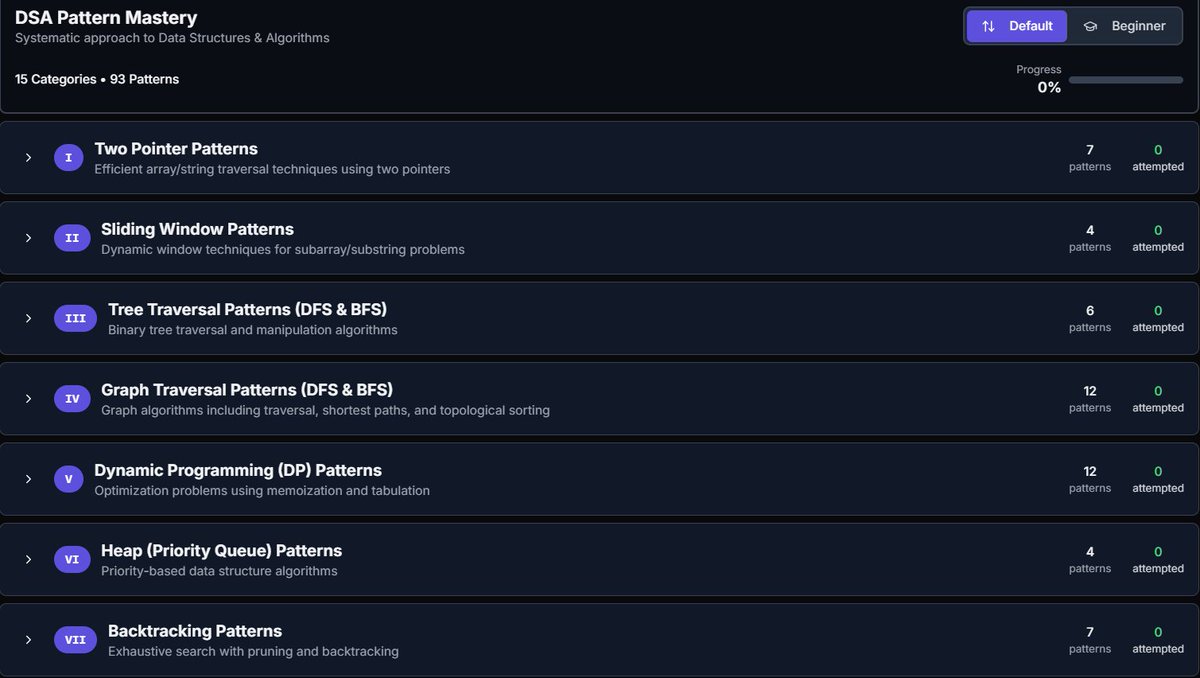Click the '15 Categories • 93 Patterns' summary

(x=97, y=79)
